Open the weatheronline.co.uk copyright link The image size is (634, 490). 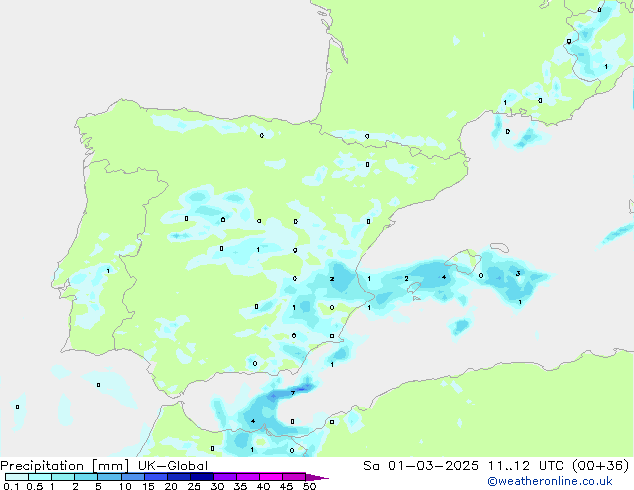(x=550, y=481)
